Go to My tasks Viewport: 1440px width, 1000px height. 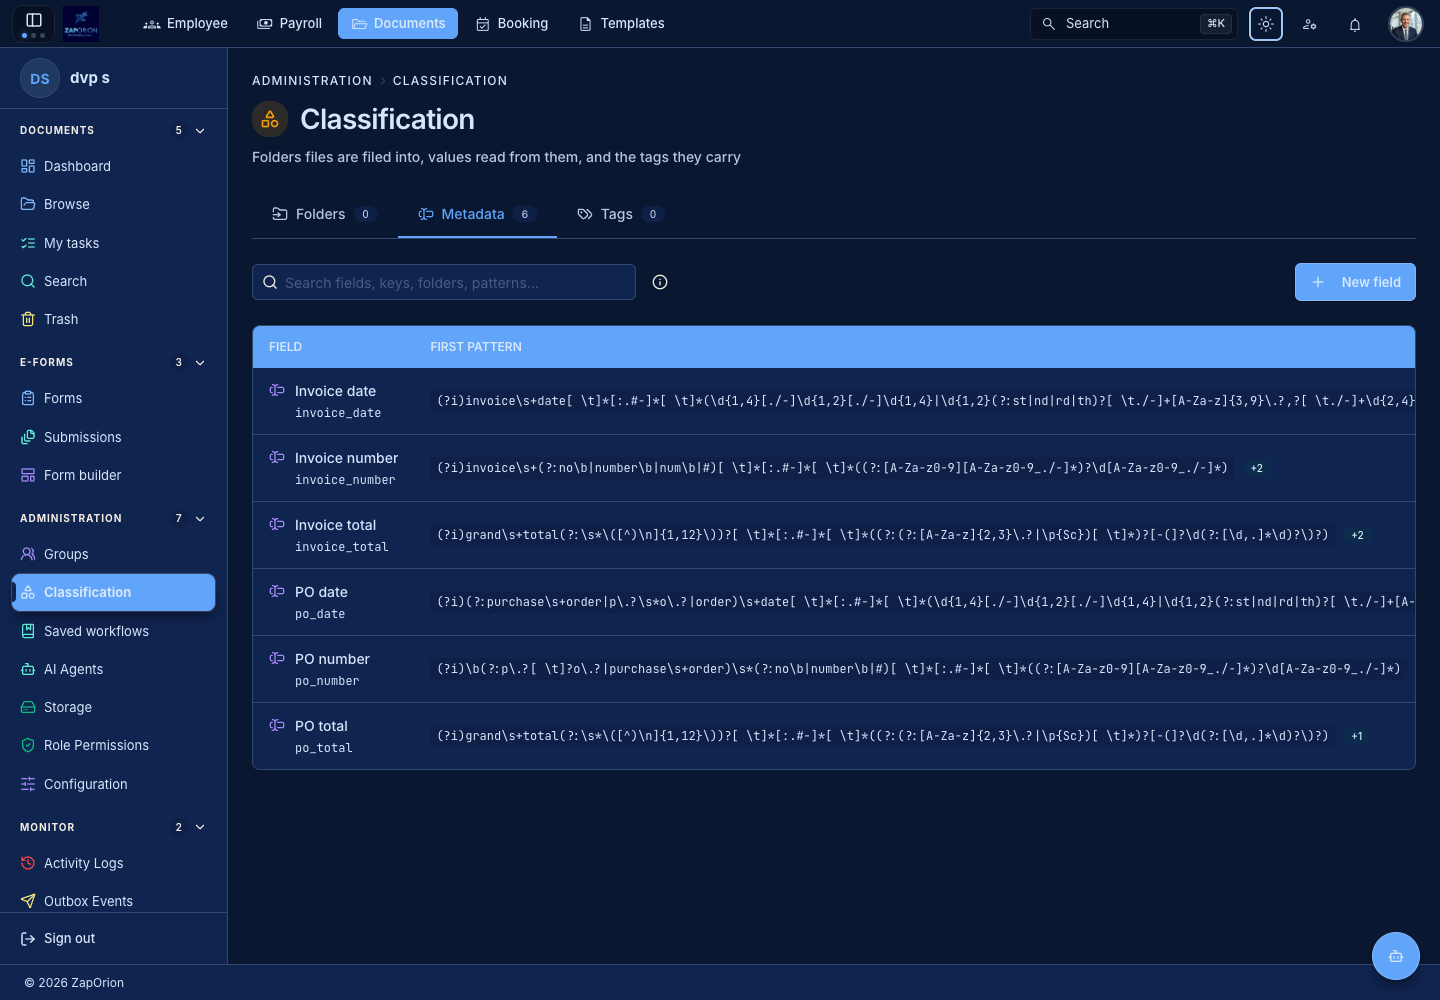point(113,243)
